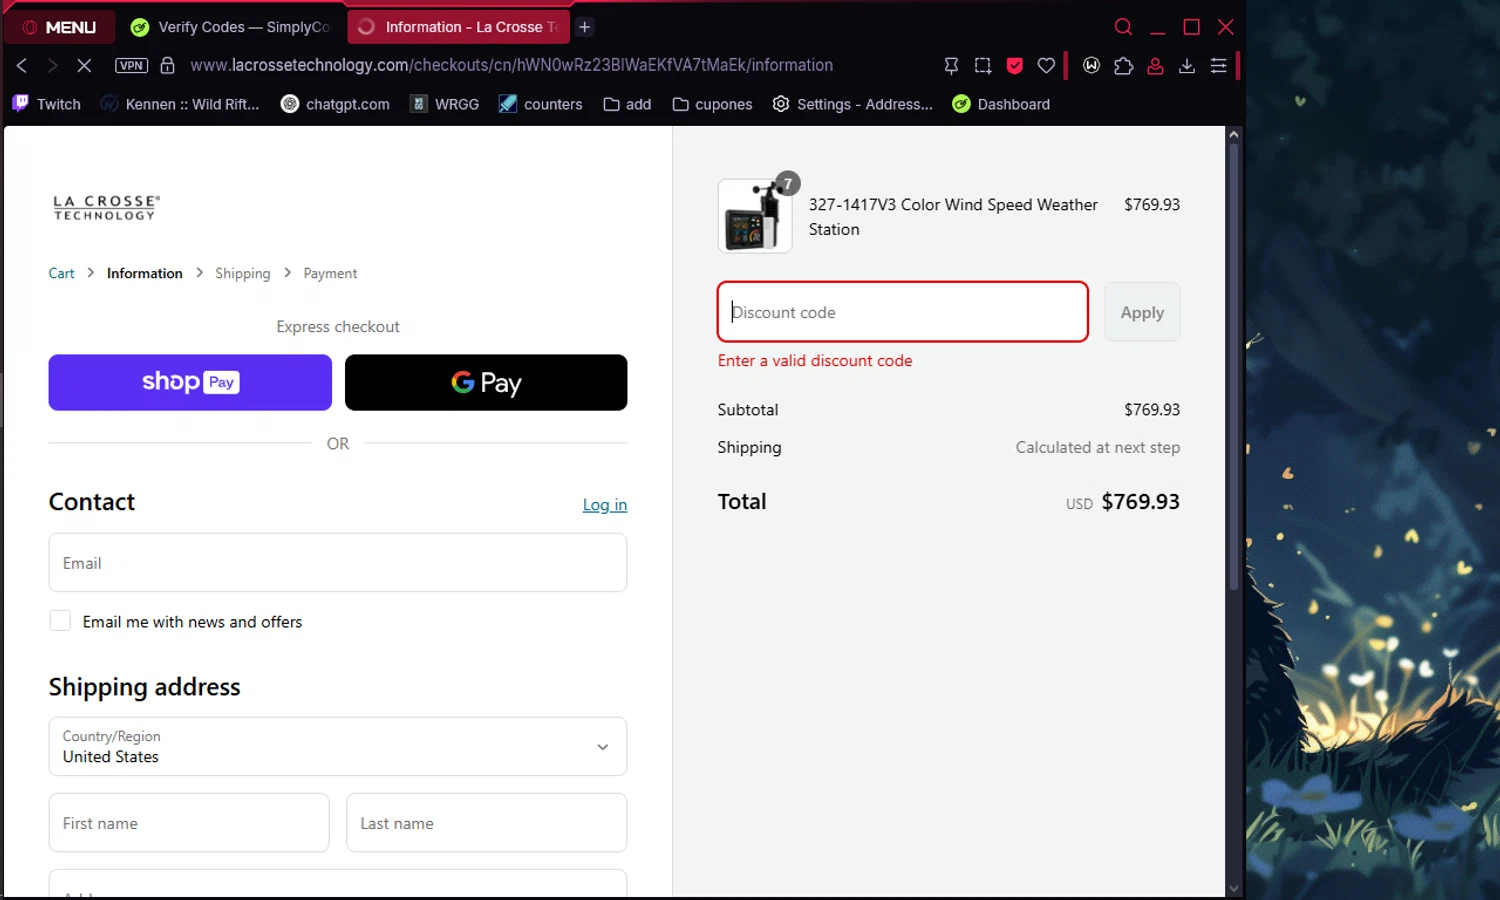The image size is (1500, 900).
Task: Click the Log in link
Action: point(605,505)
